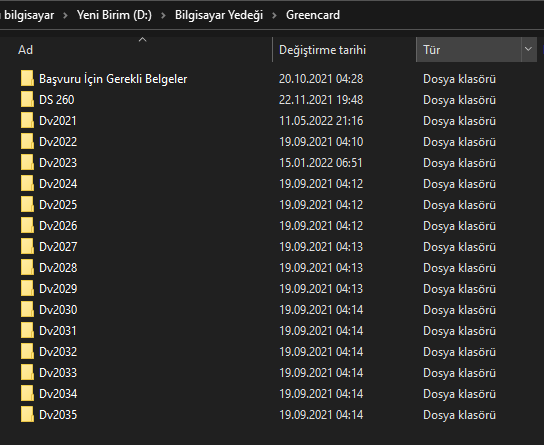
Task: Click the Greencard breadcrumb segment
Action: coord(313,15)
